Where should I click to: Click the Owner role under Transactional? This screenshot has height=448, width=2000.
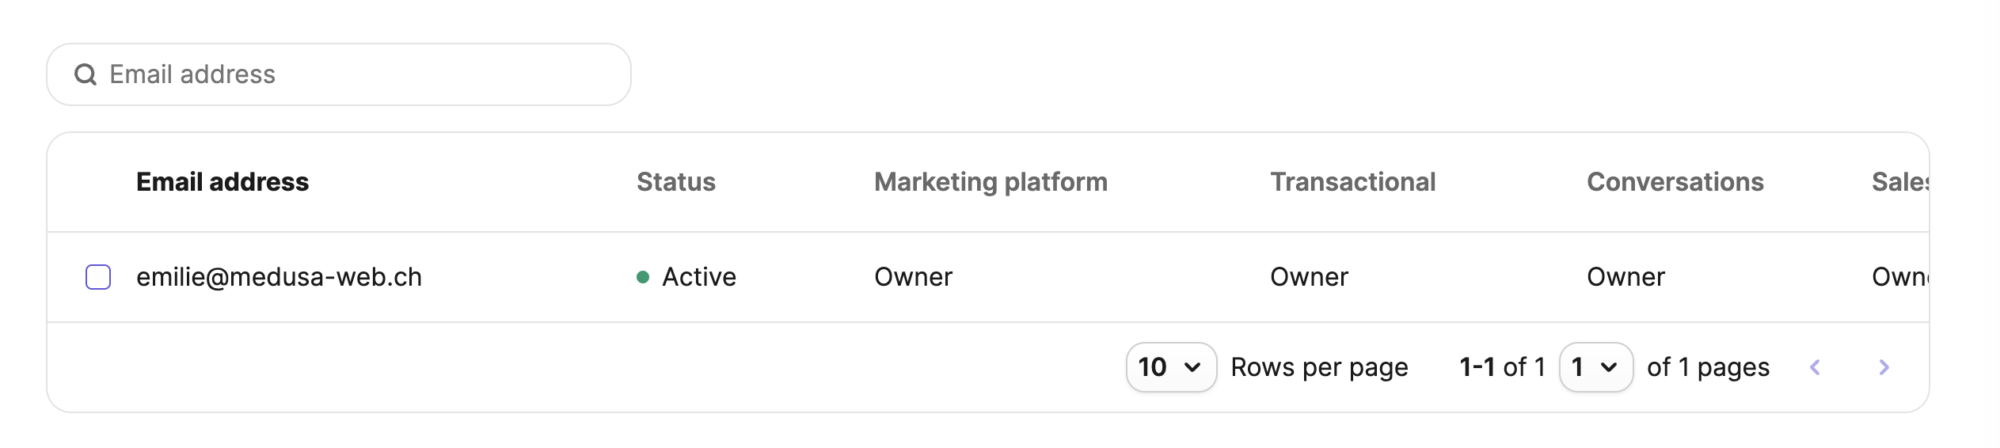coord(1309,277)
